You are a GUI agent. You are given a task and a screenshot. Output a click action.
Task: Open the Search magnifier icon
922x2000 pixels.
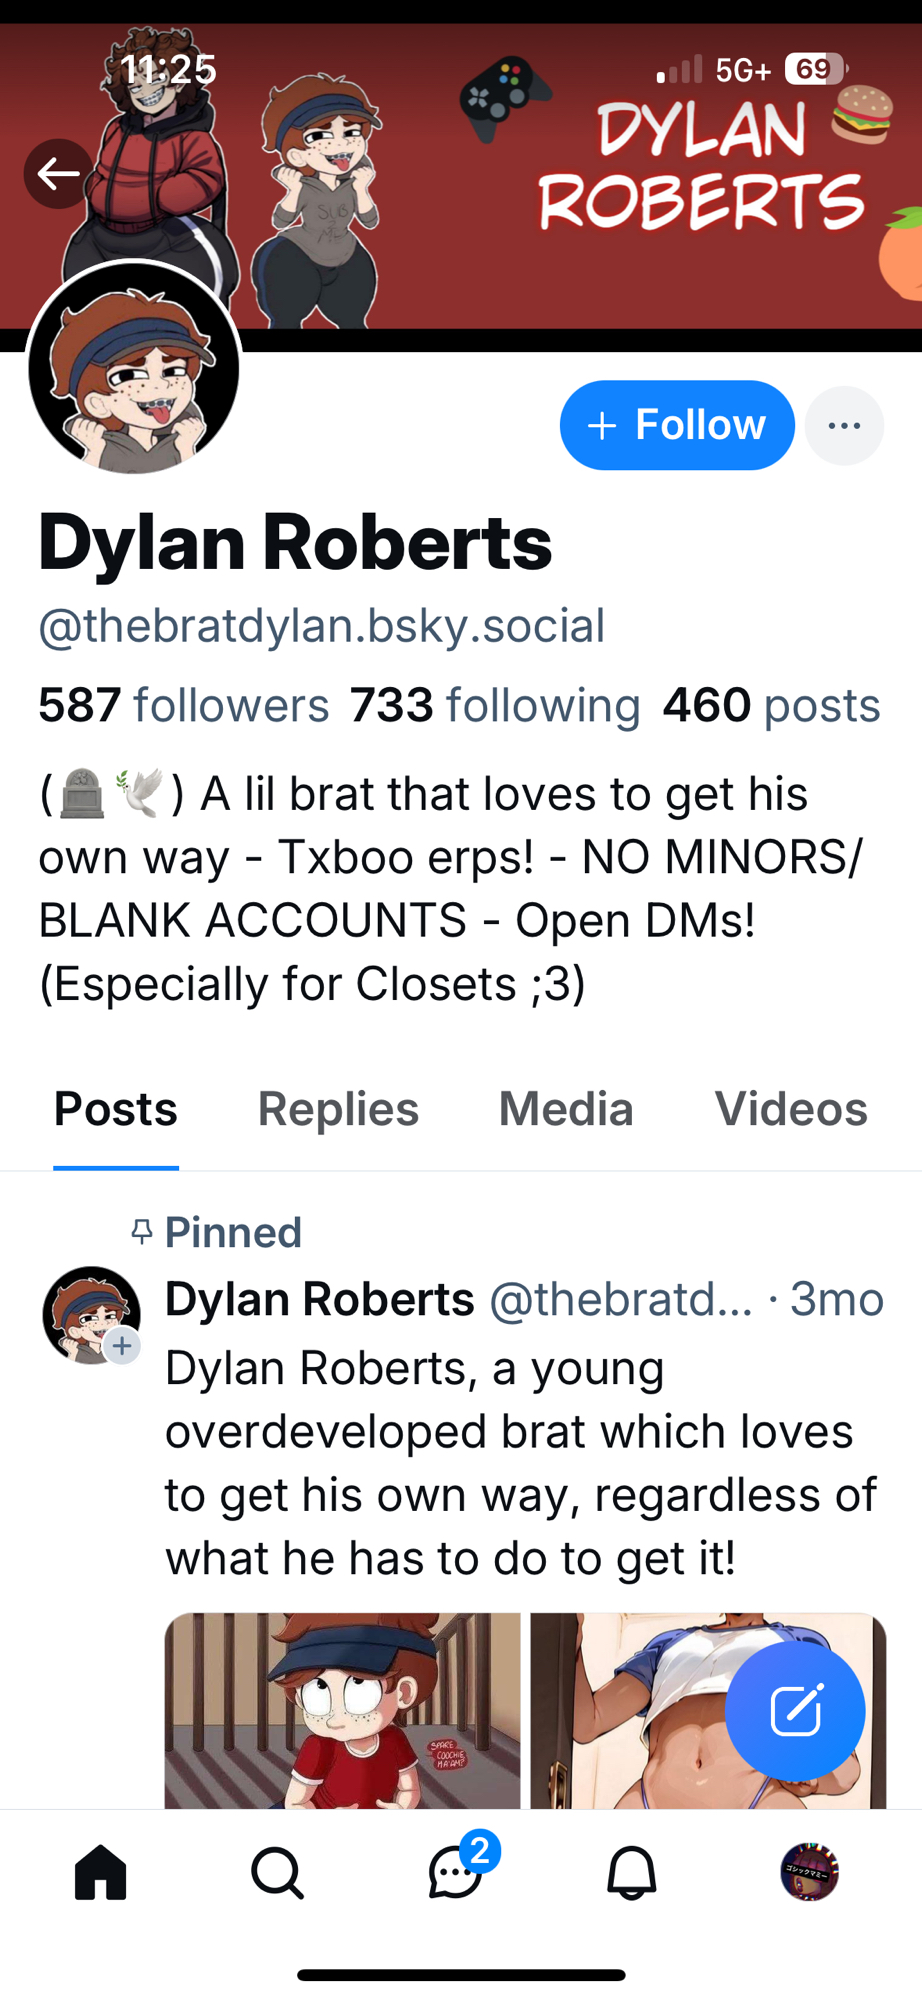click(x=277, y=1872)
